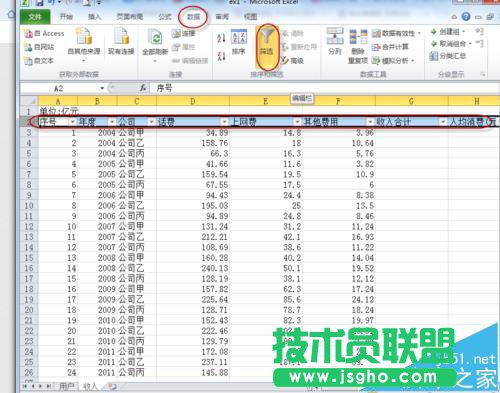
Task: Click the 清除 clear filter item
Action: pos(293,33)
